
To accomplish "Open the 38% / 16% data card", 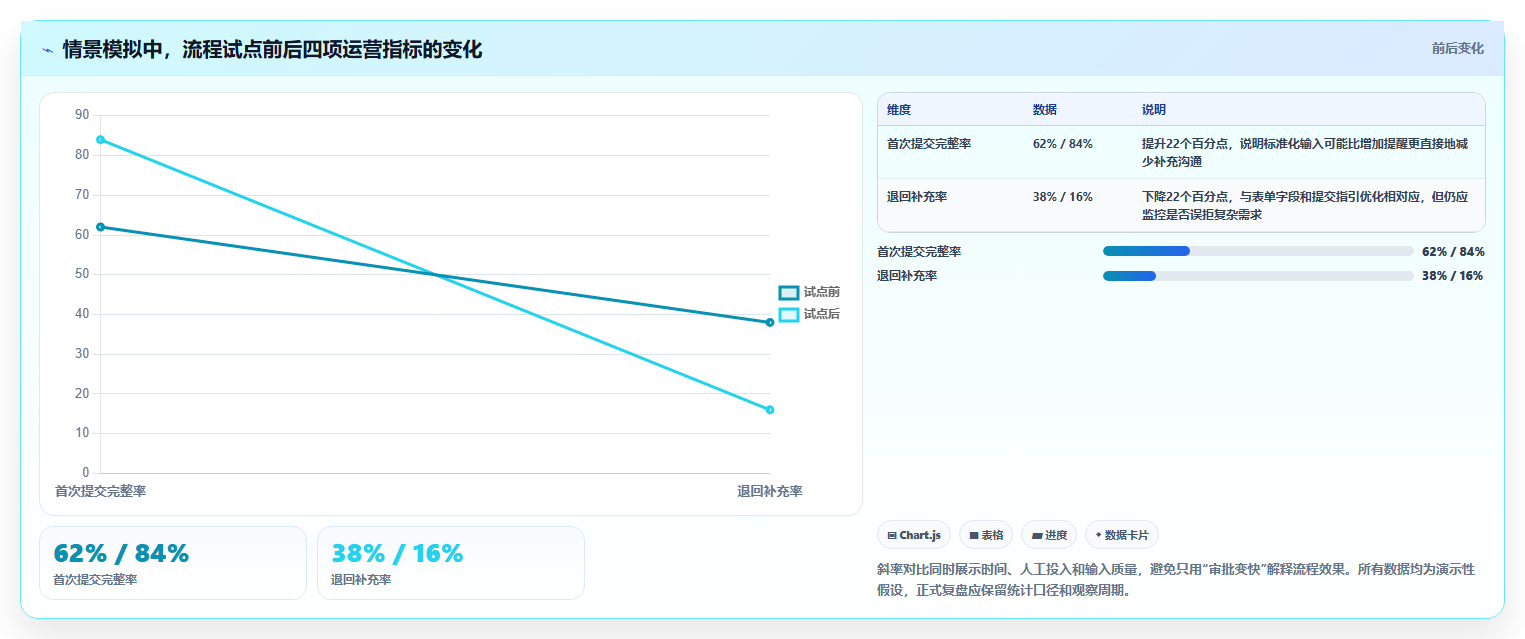I will coord(451,563).
